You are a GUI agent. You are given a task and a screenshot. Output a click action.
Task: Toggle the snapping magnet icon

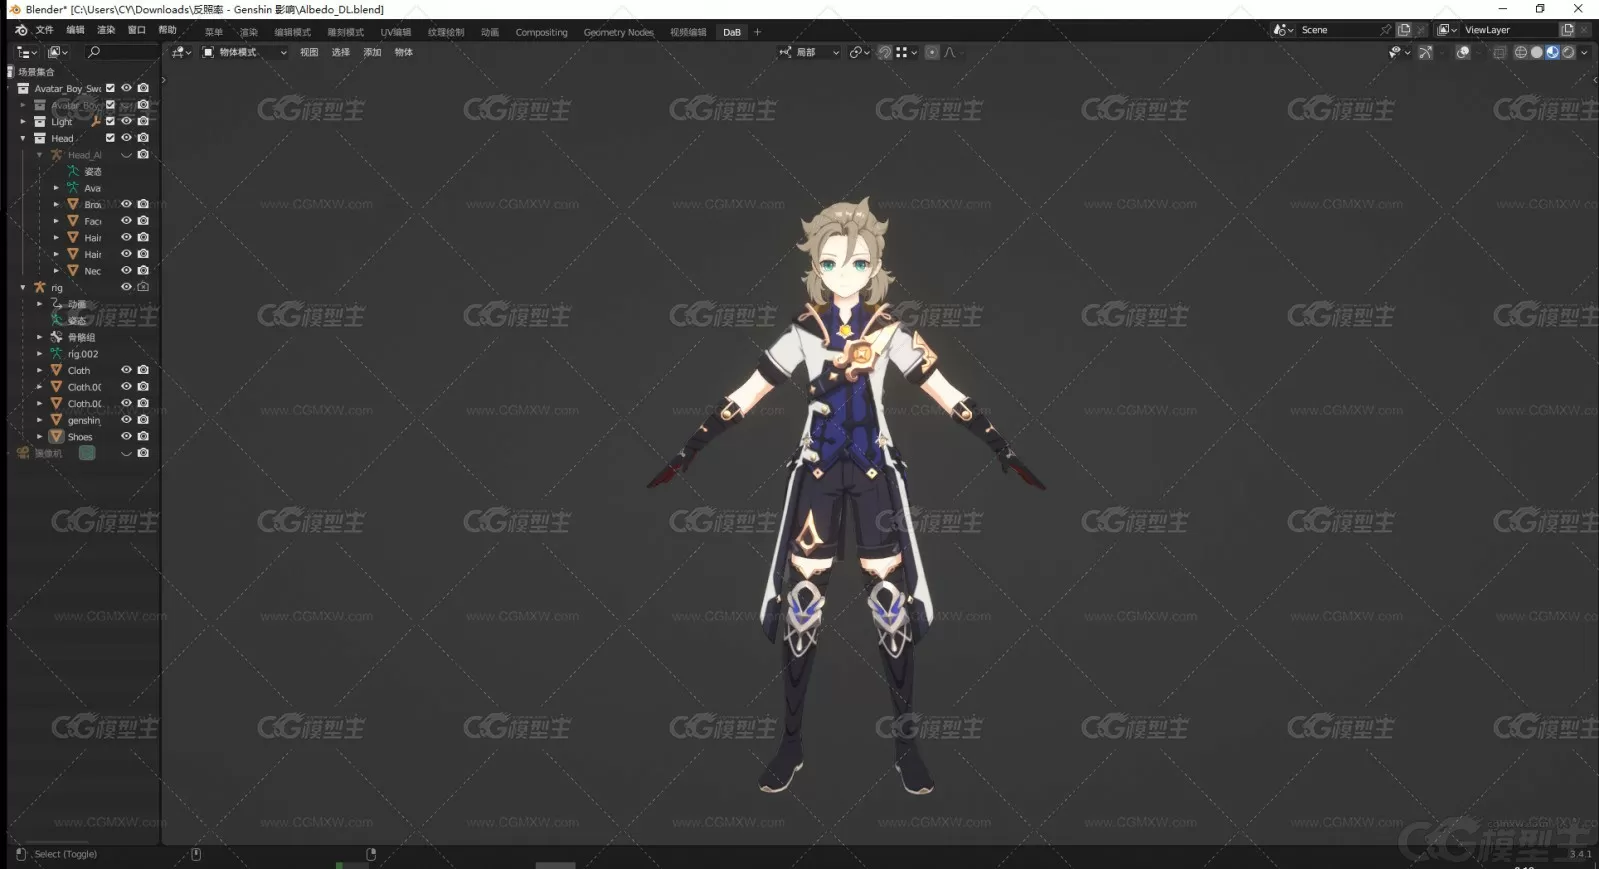tap(885, 52)
